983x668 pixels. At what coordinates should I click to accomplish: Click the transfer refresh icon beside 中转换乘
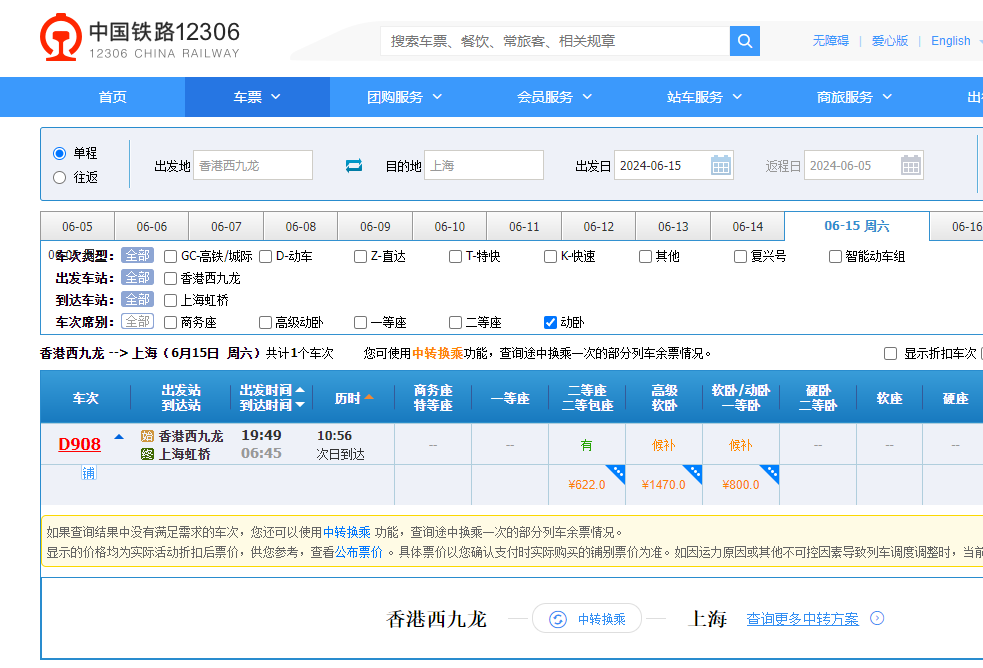tap(558, 619)
